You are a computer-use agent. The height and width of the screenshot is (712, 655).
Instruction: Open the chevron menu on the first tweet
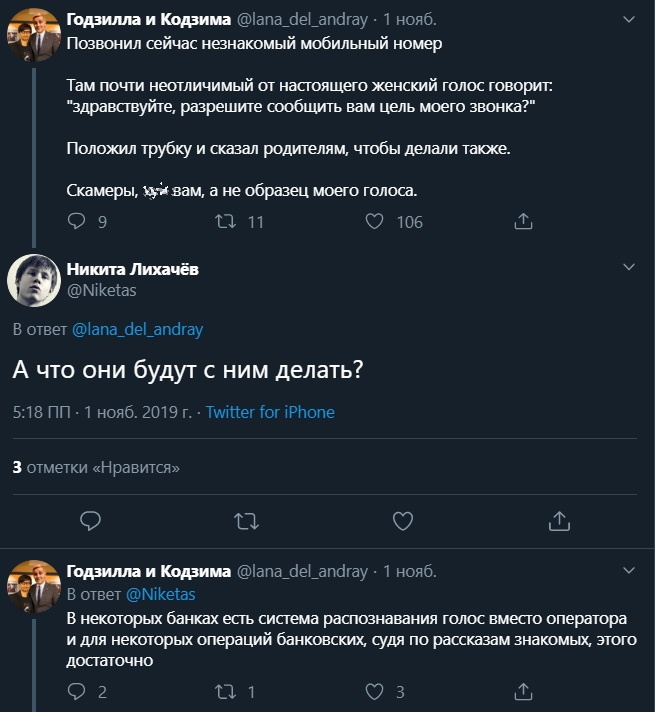pos(628,19)
